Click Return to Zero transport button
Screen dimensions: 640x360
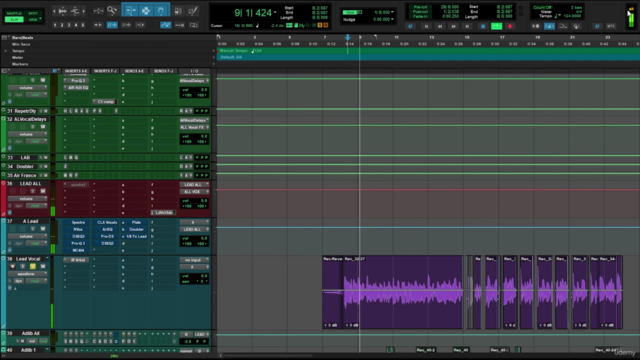pos(427,27)
